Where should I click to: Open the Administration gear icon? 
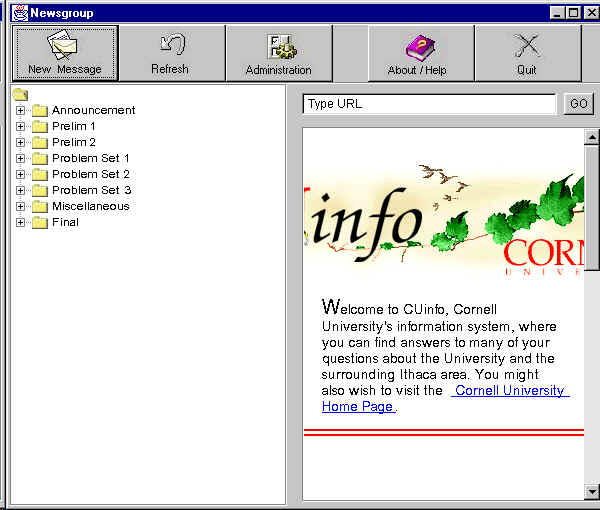[x=278, y=46]
